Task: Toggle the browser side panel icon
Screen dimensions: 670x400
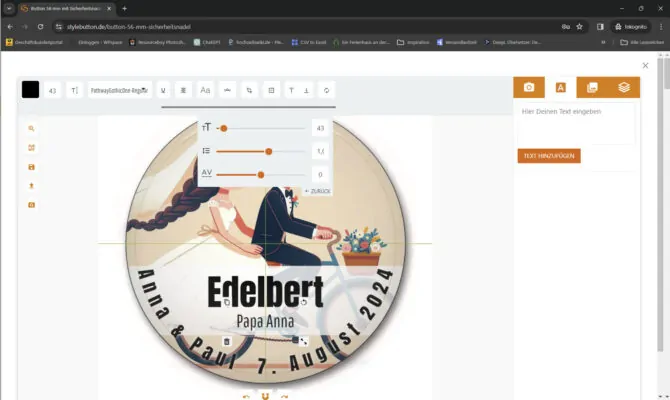Action: [x=600, y=26]
